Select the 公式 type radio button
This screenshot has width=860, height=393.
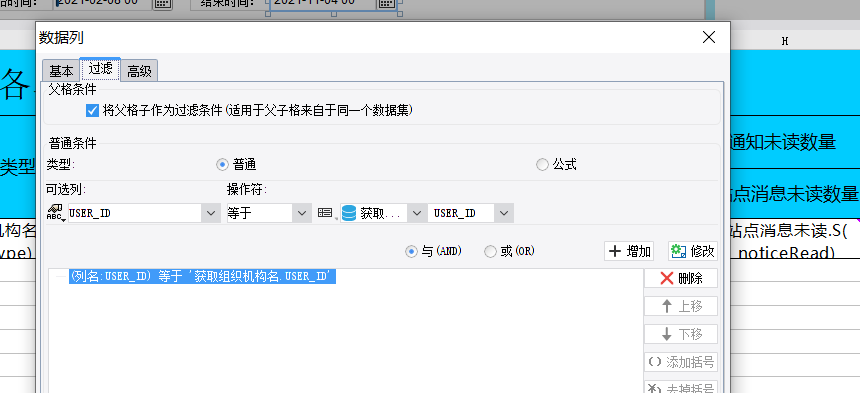pos(542,164)
